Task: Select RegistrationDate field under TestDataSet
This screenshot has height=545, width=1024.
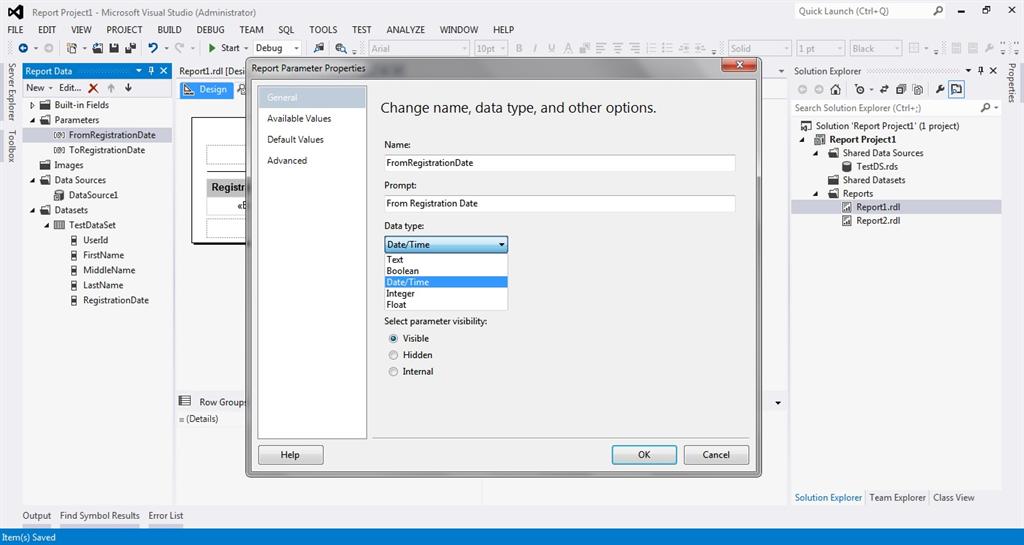Action: pyautogui.click(x=116, y=300)
